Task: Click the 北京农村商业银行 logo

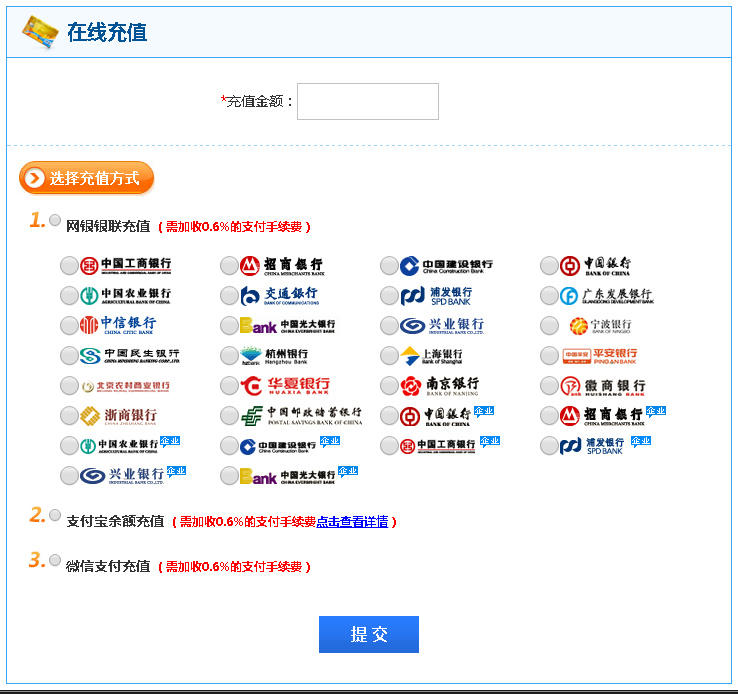Action: click(x=125, y=386)
